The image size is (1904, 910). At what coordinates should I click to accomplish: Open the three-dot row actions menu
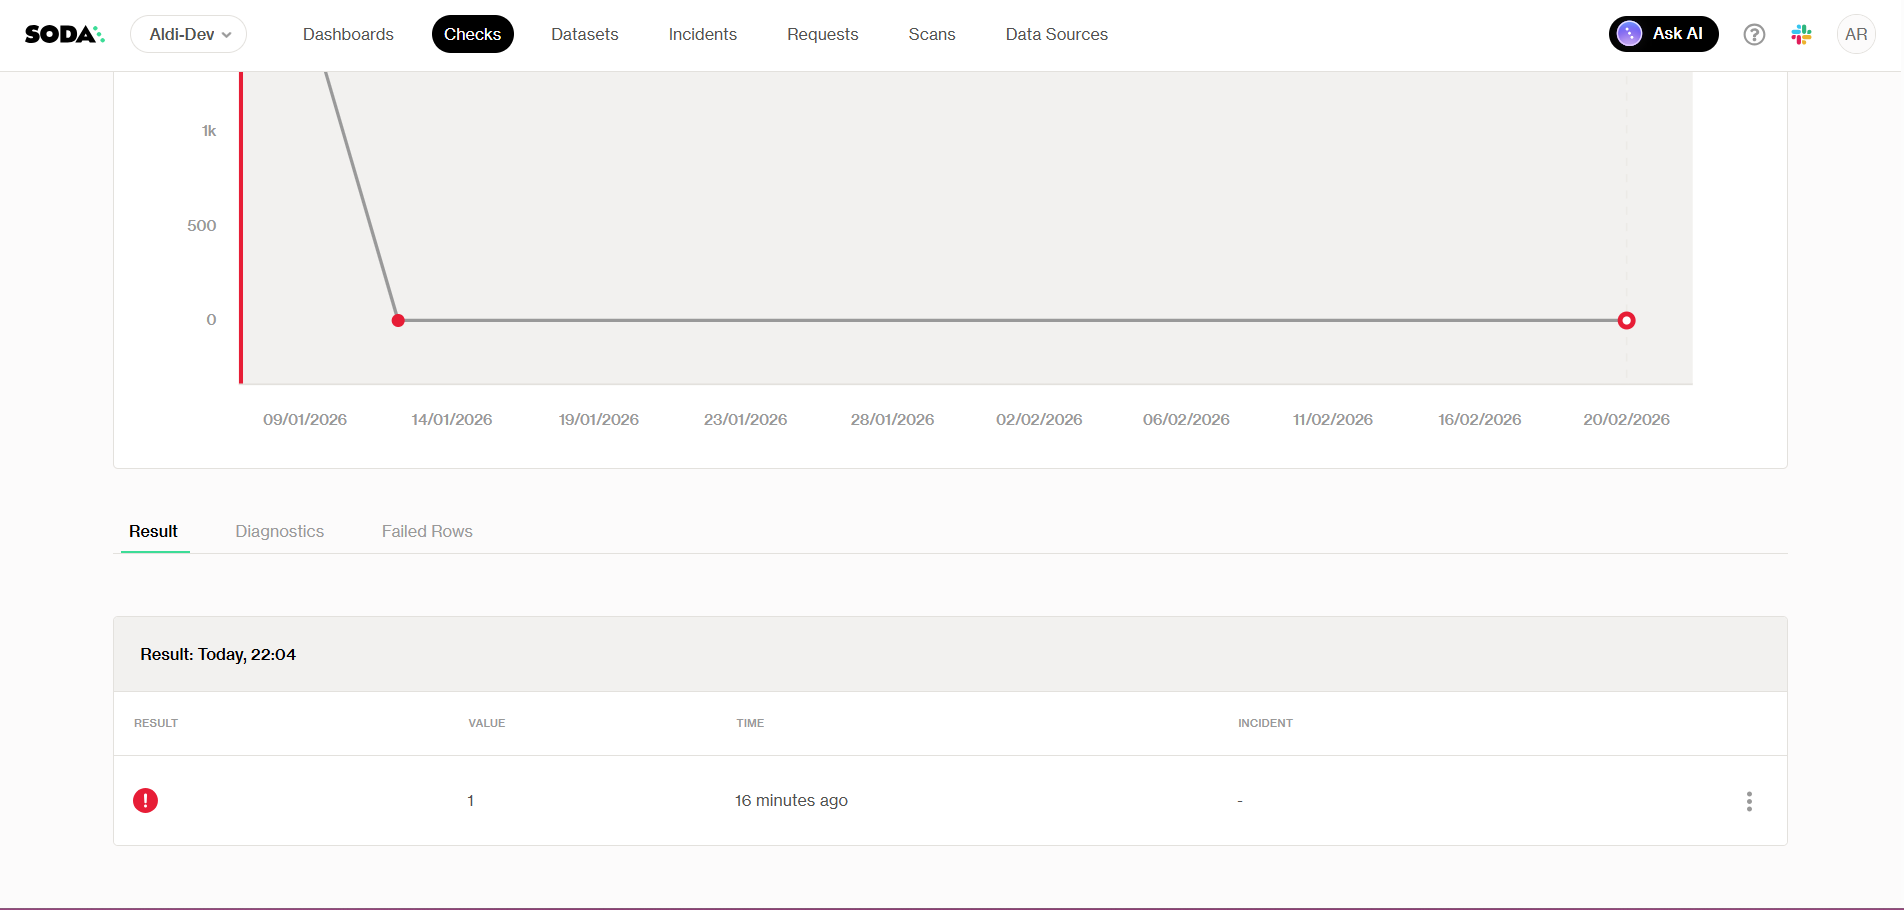[x=1749, y=801]
